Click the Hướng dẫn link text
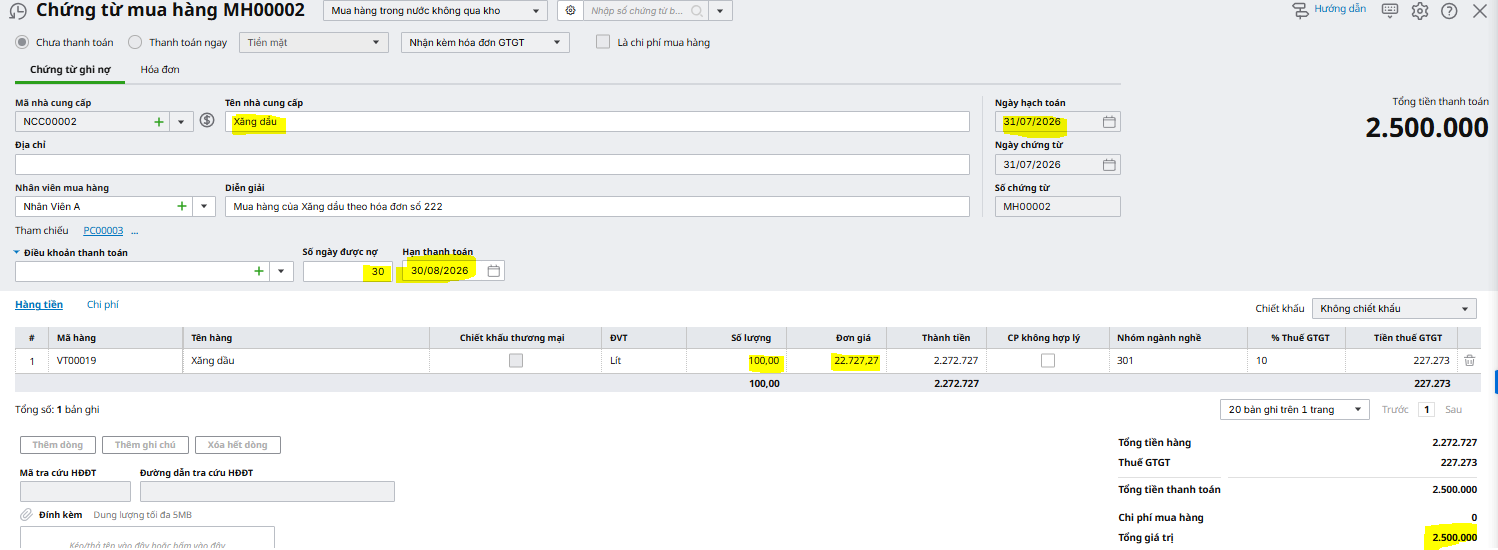 pyautogui.click(x=1340, y=9)
